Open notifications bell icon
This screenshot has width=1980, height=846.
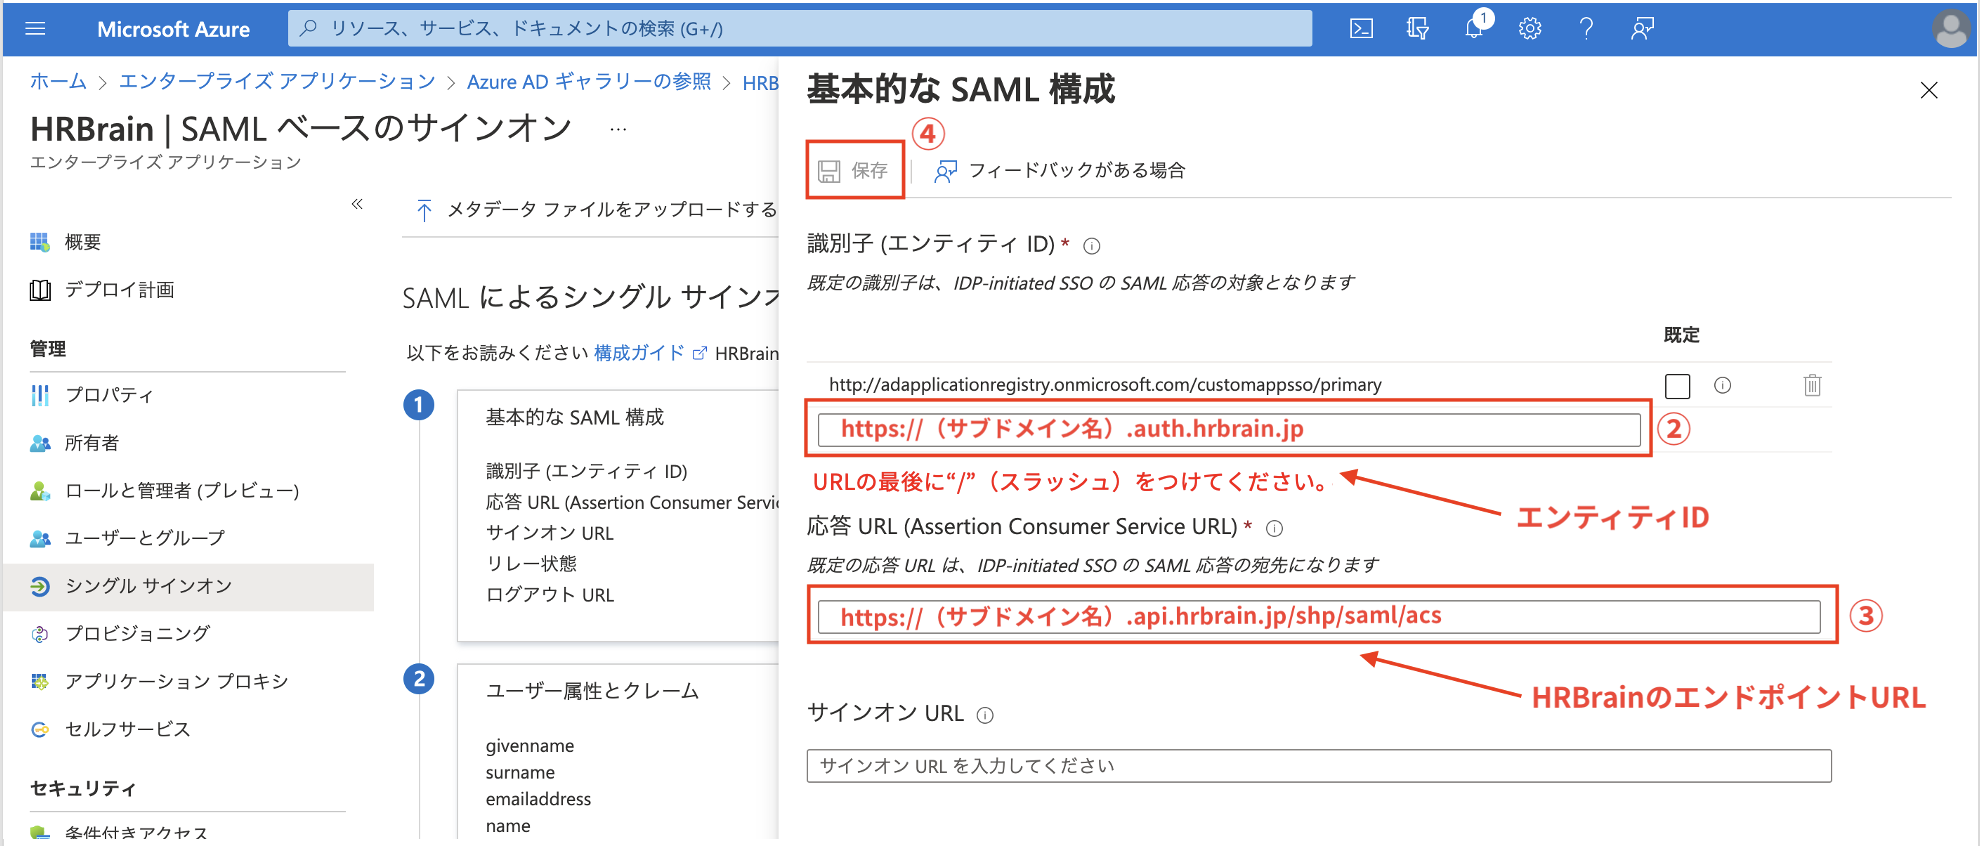[1474, 29]
